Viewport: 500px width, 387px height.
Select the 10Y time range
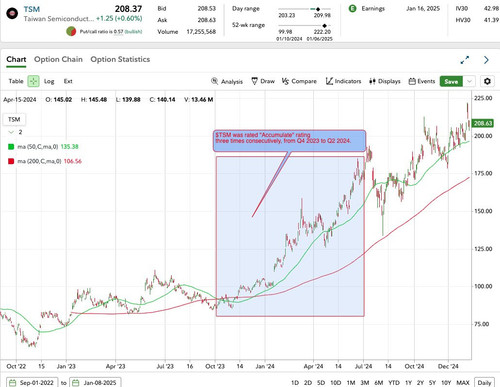[446, 383]
